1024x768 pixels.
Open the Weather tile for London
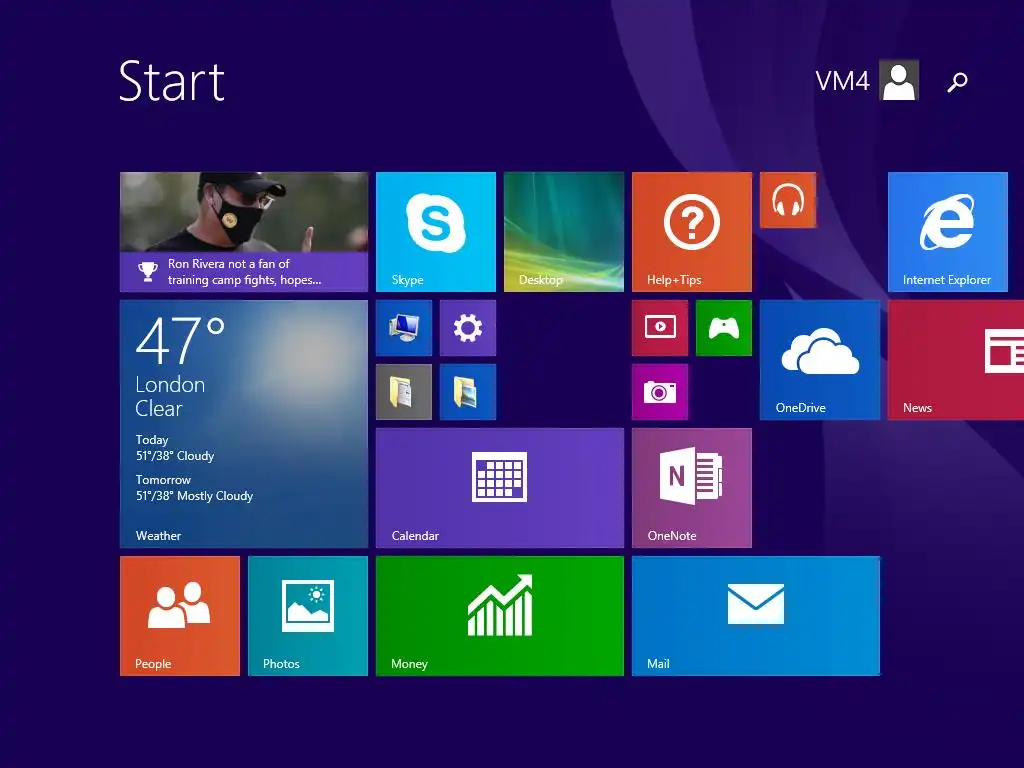tap(244, 424)
